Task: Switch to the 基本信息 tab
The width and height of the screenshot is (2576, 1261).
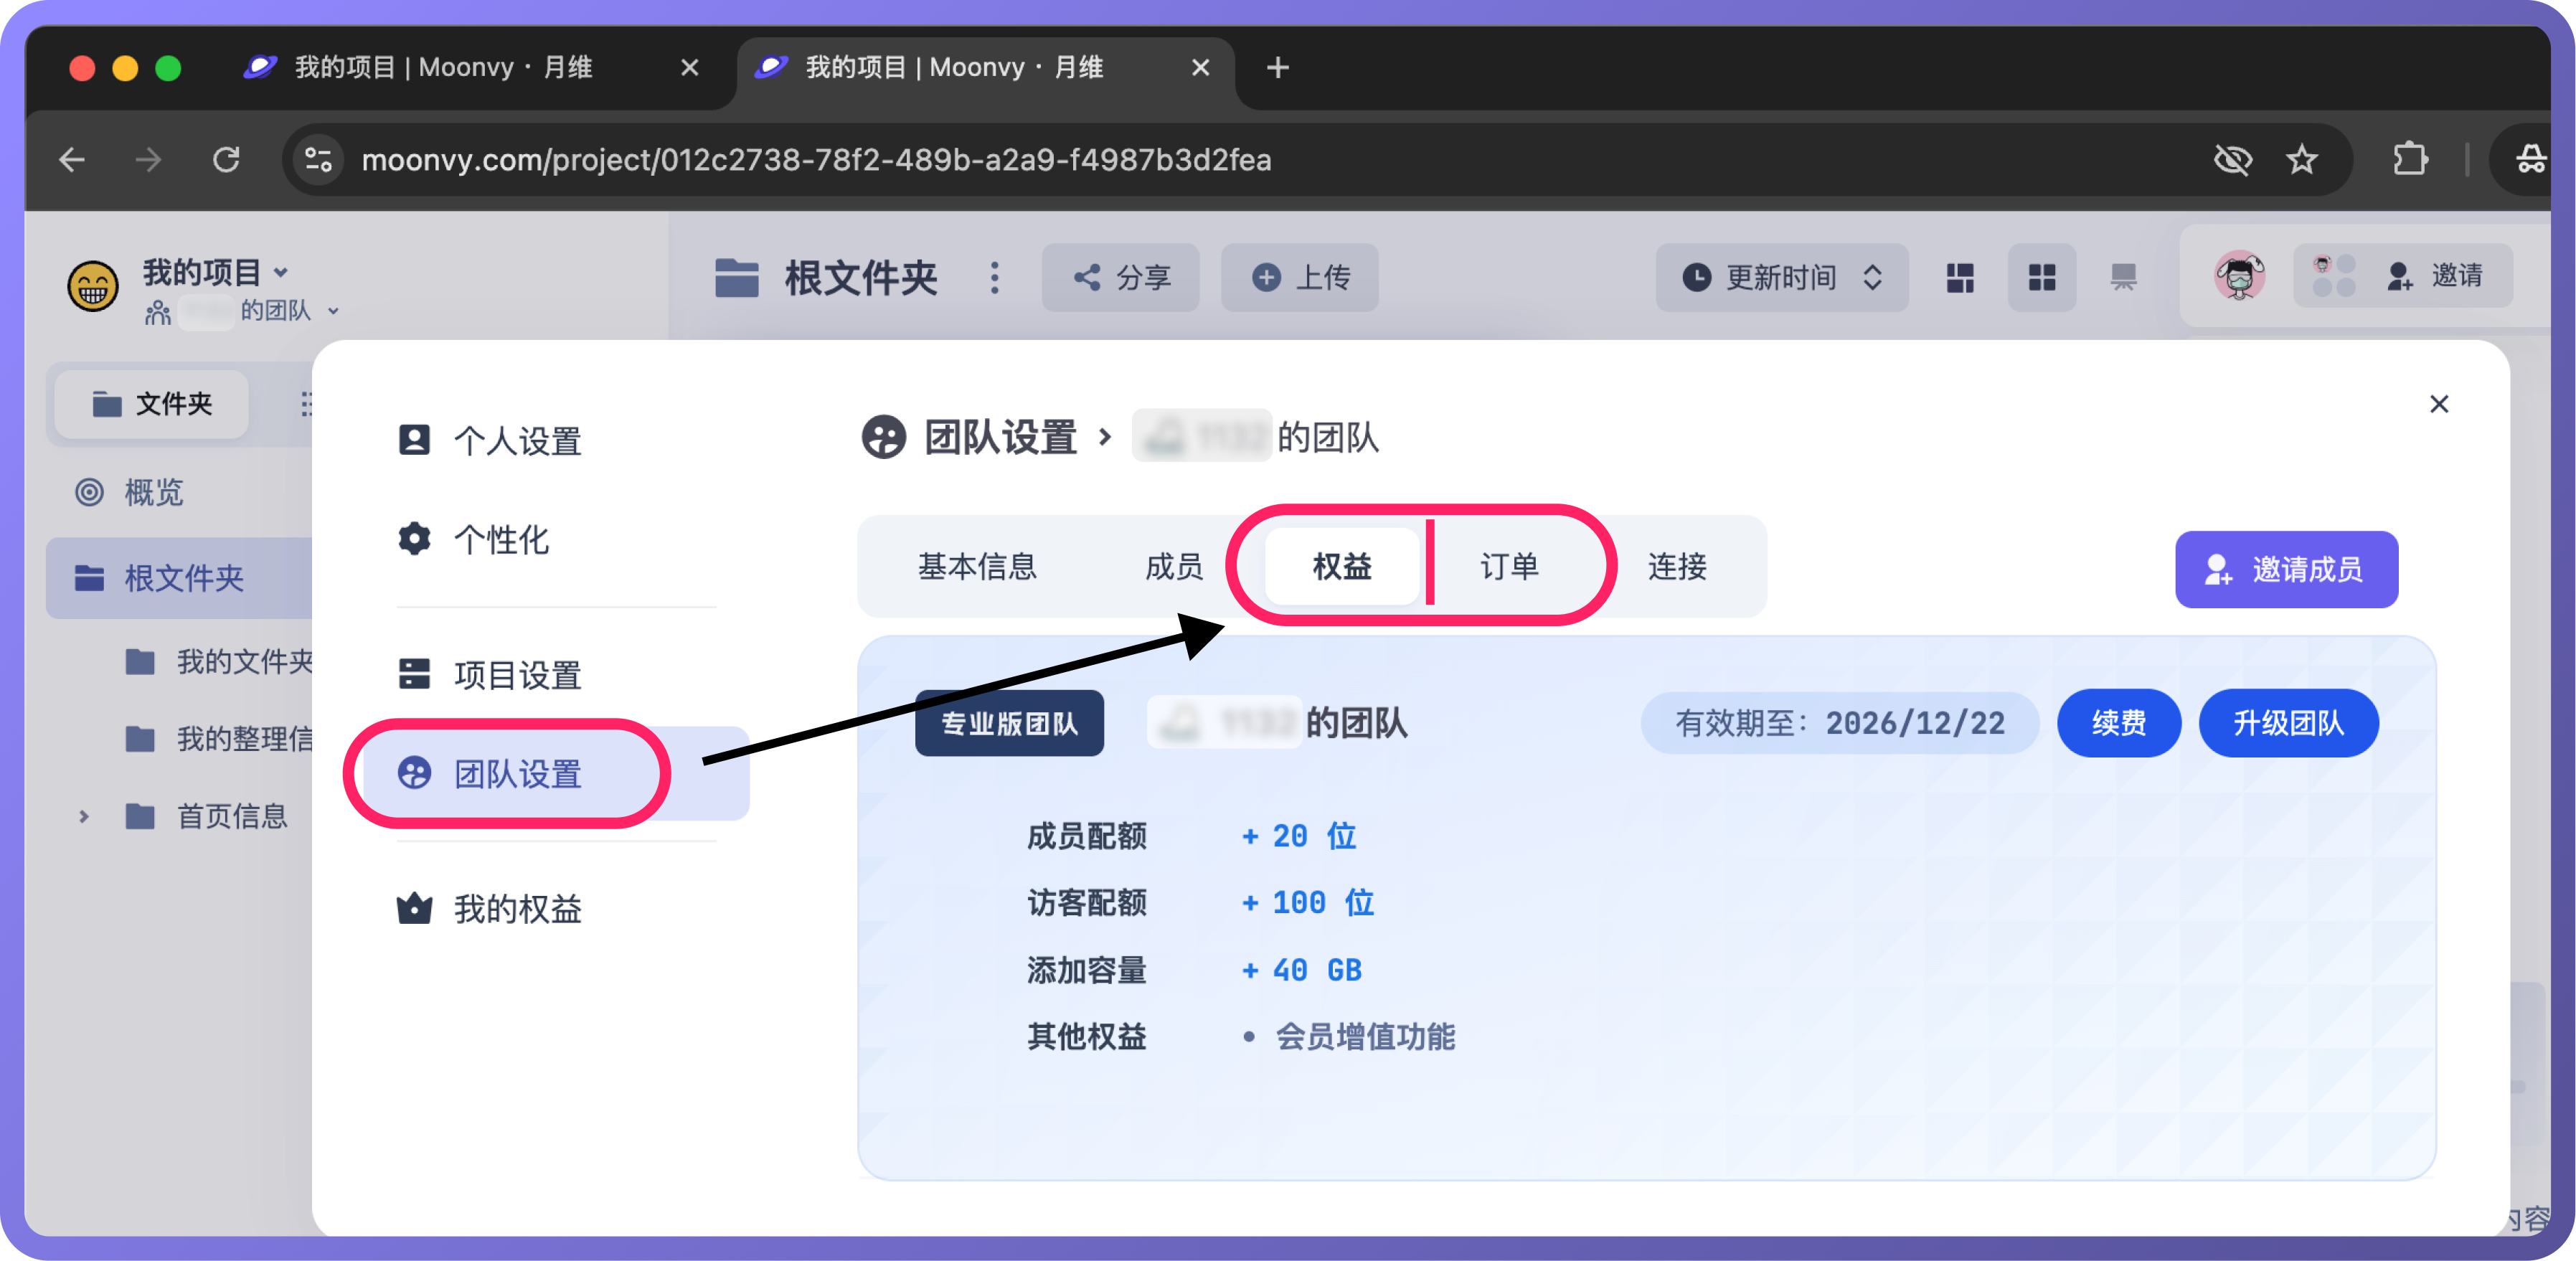Action: [976, 567]
